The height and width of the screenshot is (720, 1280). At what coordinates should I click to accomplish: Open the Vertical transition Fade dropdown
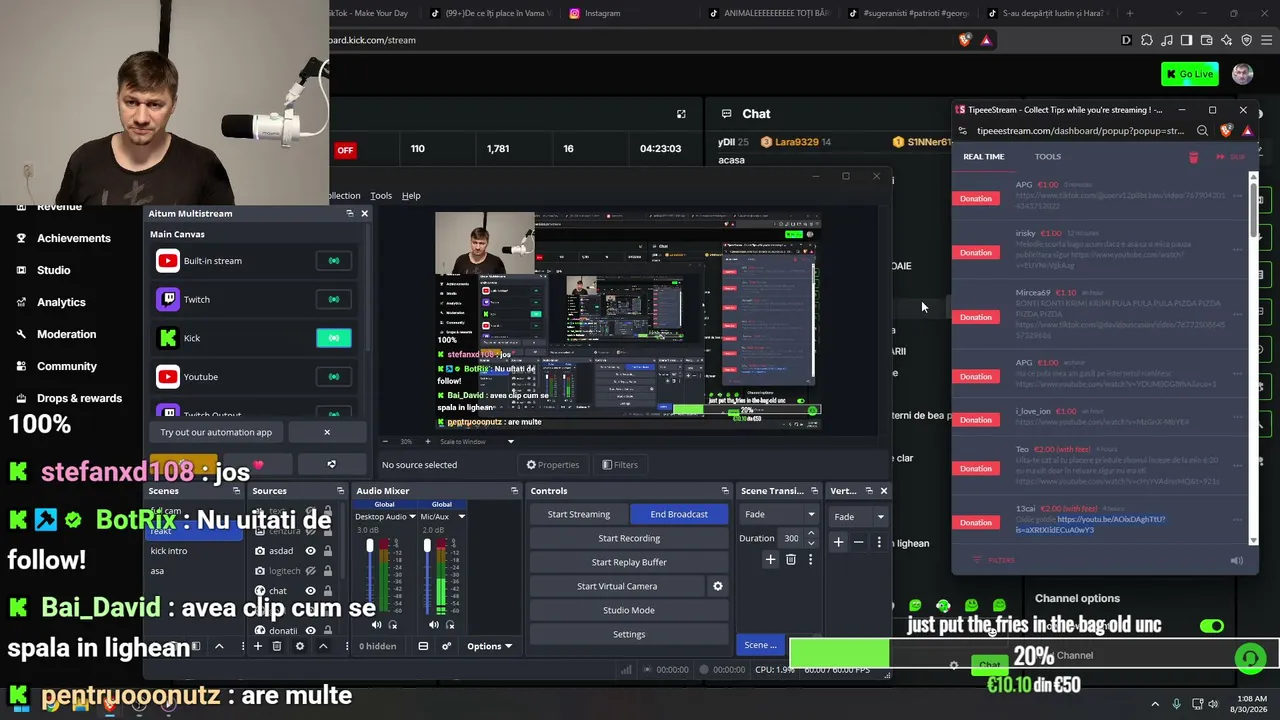click(x=859, y=517)
